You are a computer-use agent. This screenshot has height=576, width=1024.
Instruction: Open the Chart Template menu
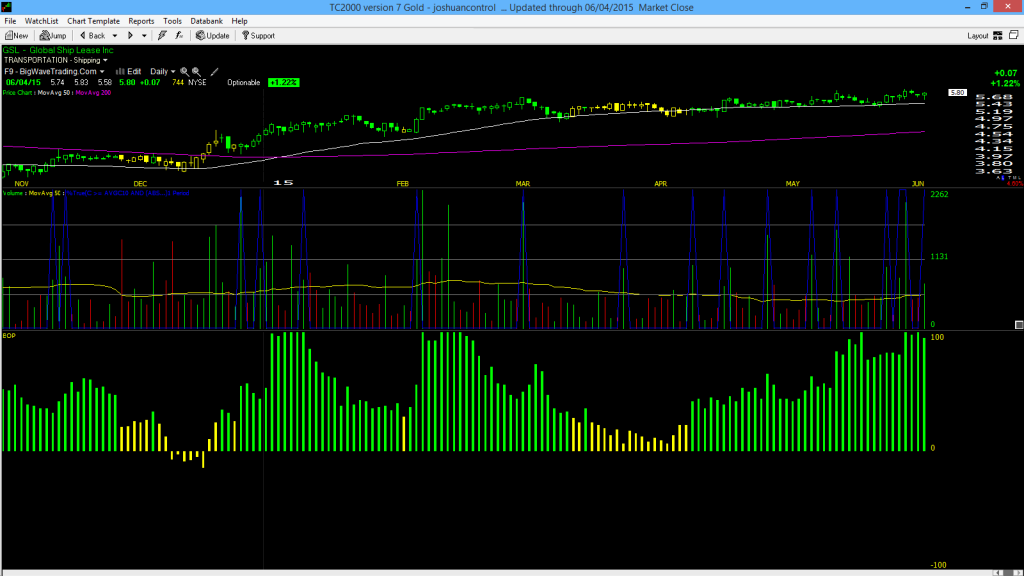tap(93, 21)
